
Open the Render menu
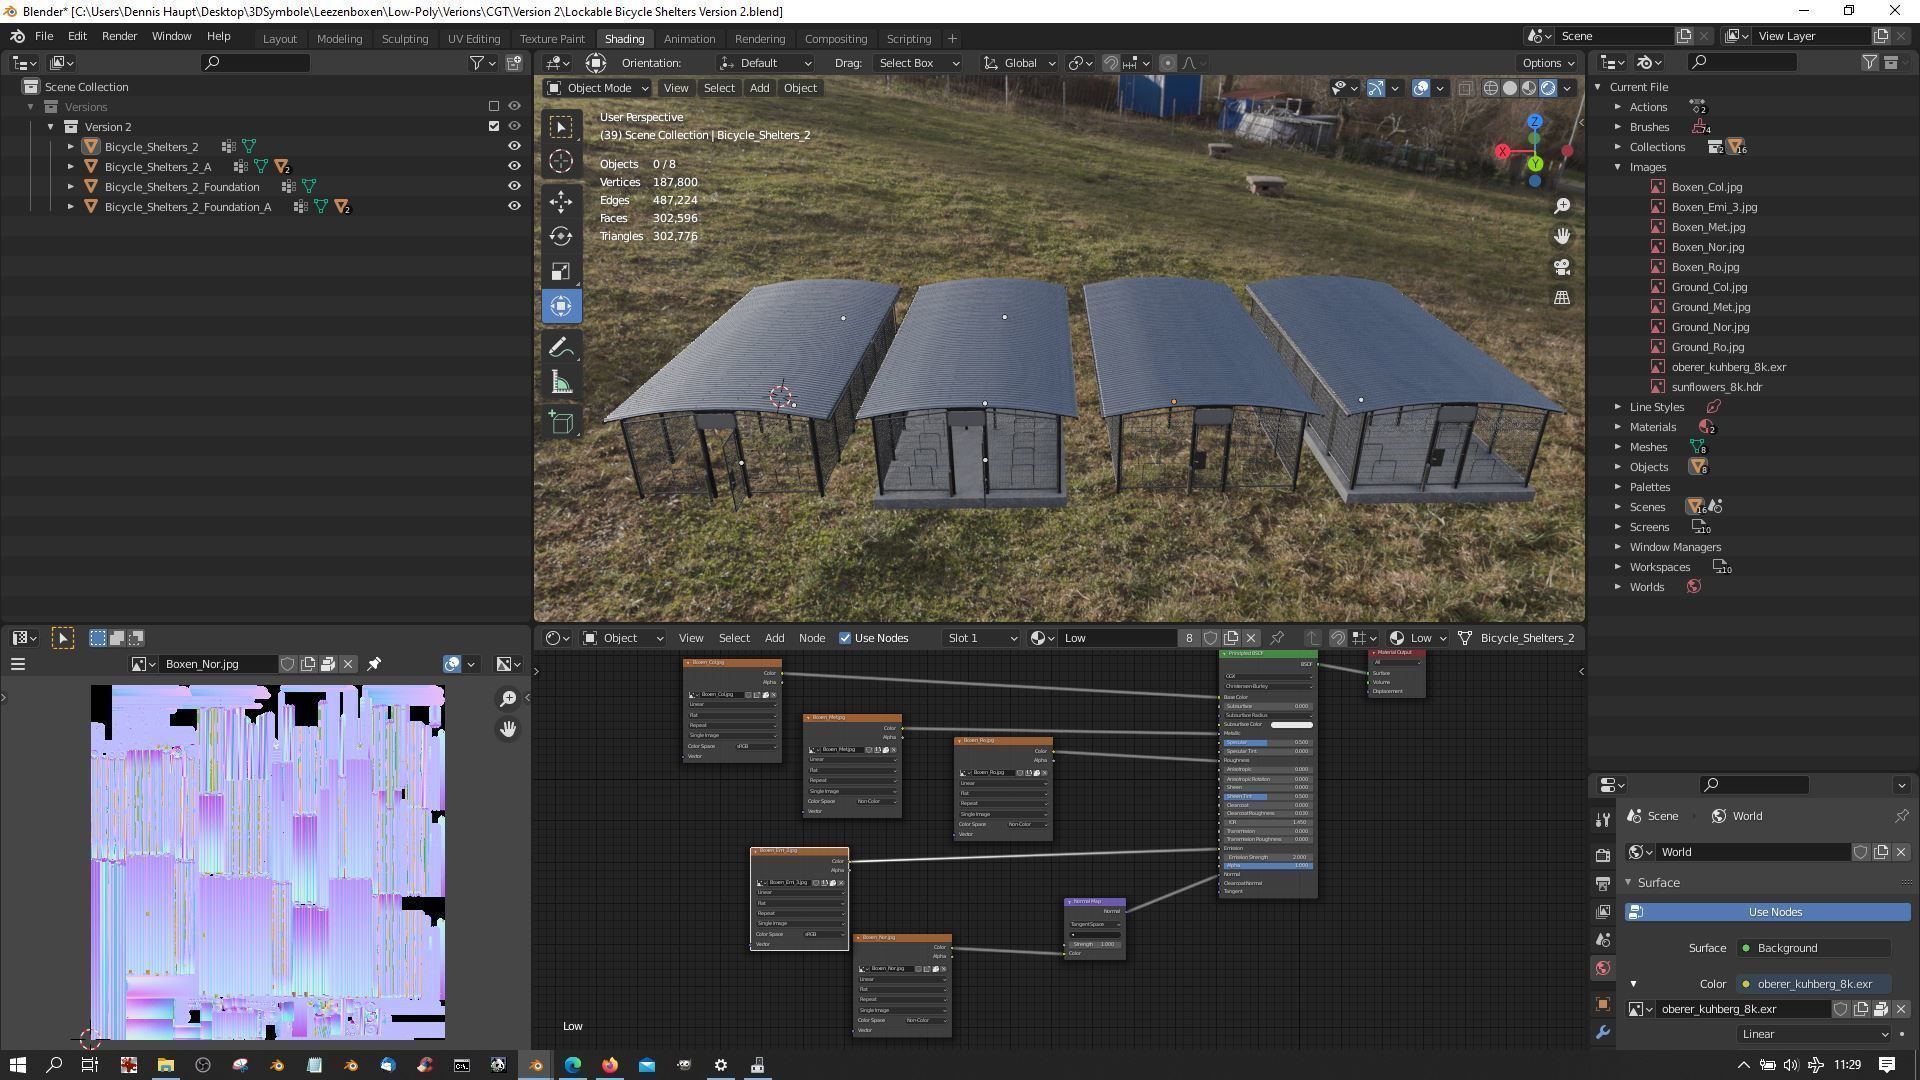click(119, 36)
